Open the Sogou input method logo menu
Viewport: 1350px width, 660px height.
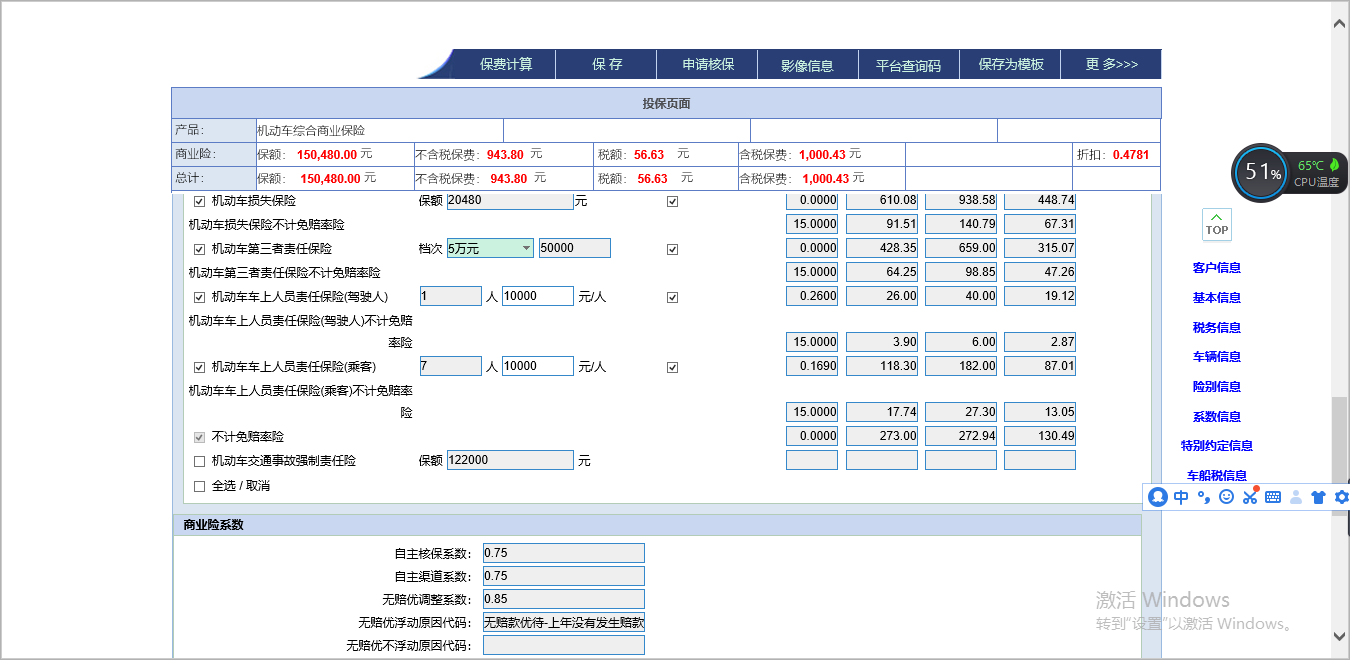click(1158, 496)
